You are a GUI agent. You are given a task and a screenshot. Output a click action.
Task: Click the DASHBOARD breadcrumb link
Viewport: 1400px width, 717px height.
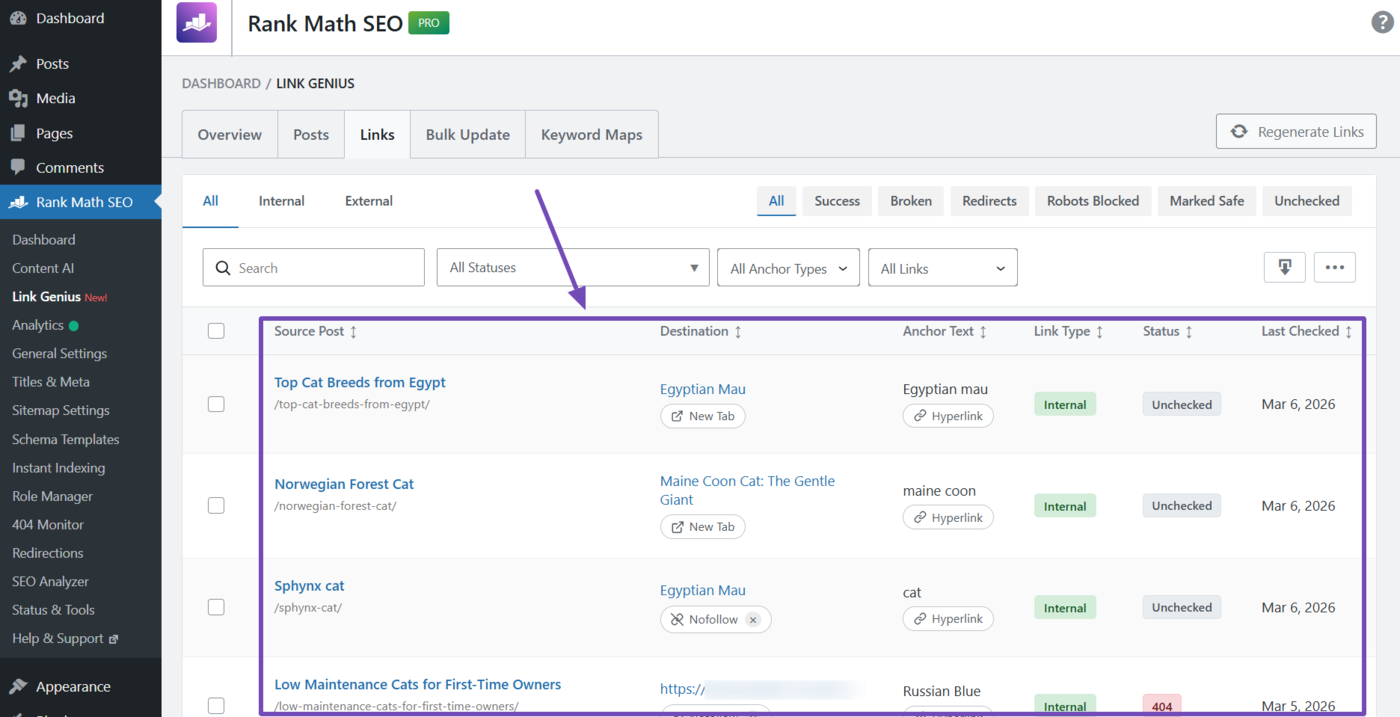click(x=221, y=84)
